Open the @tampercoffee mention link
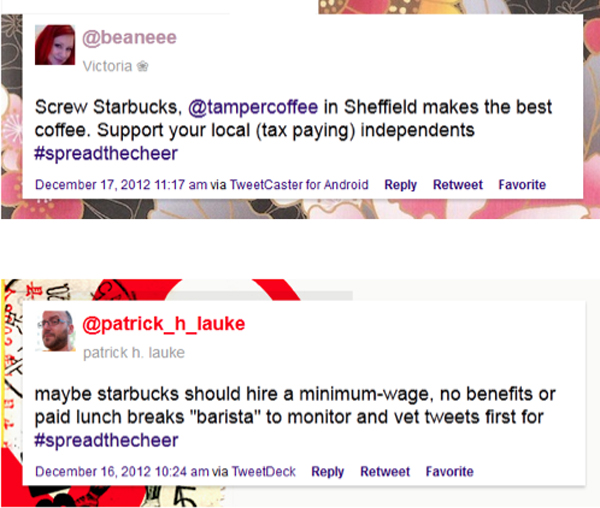This screenshot has width=600, height=508. (253, 107)
